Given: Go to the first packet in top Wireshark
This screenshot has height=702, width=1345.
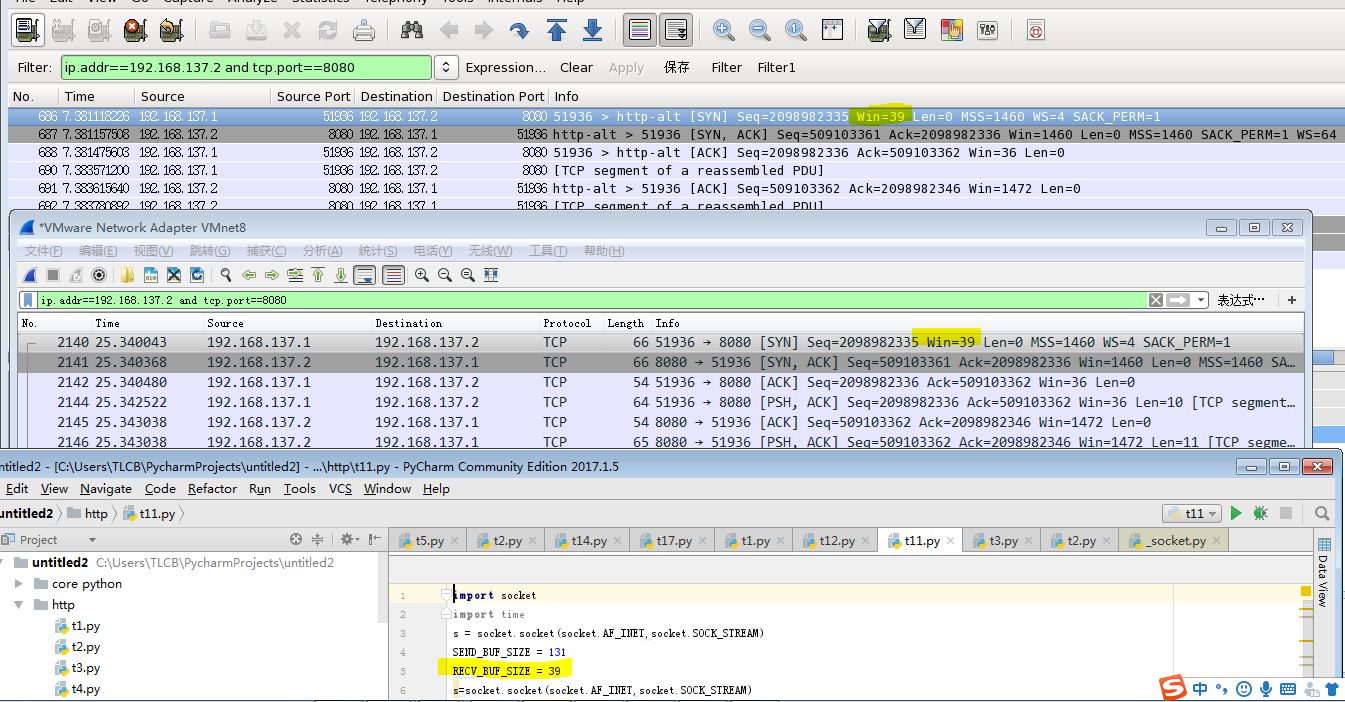Looking at the screenshot, I should coord(557,30).
